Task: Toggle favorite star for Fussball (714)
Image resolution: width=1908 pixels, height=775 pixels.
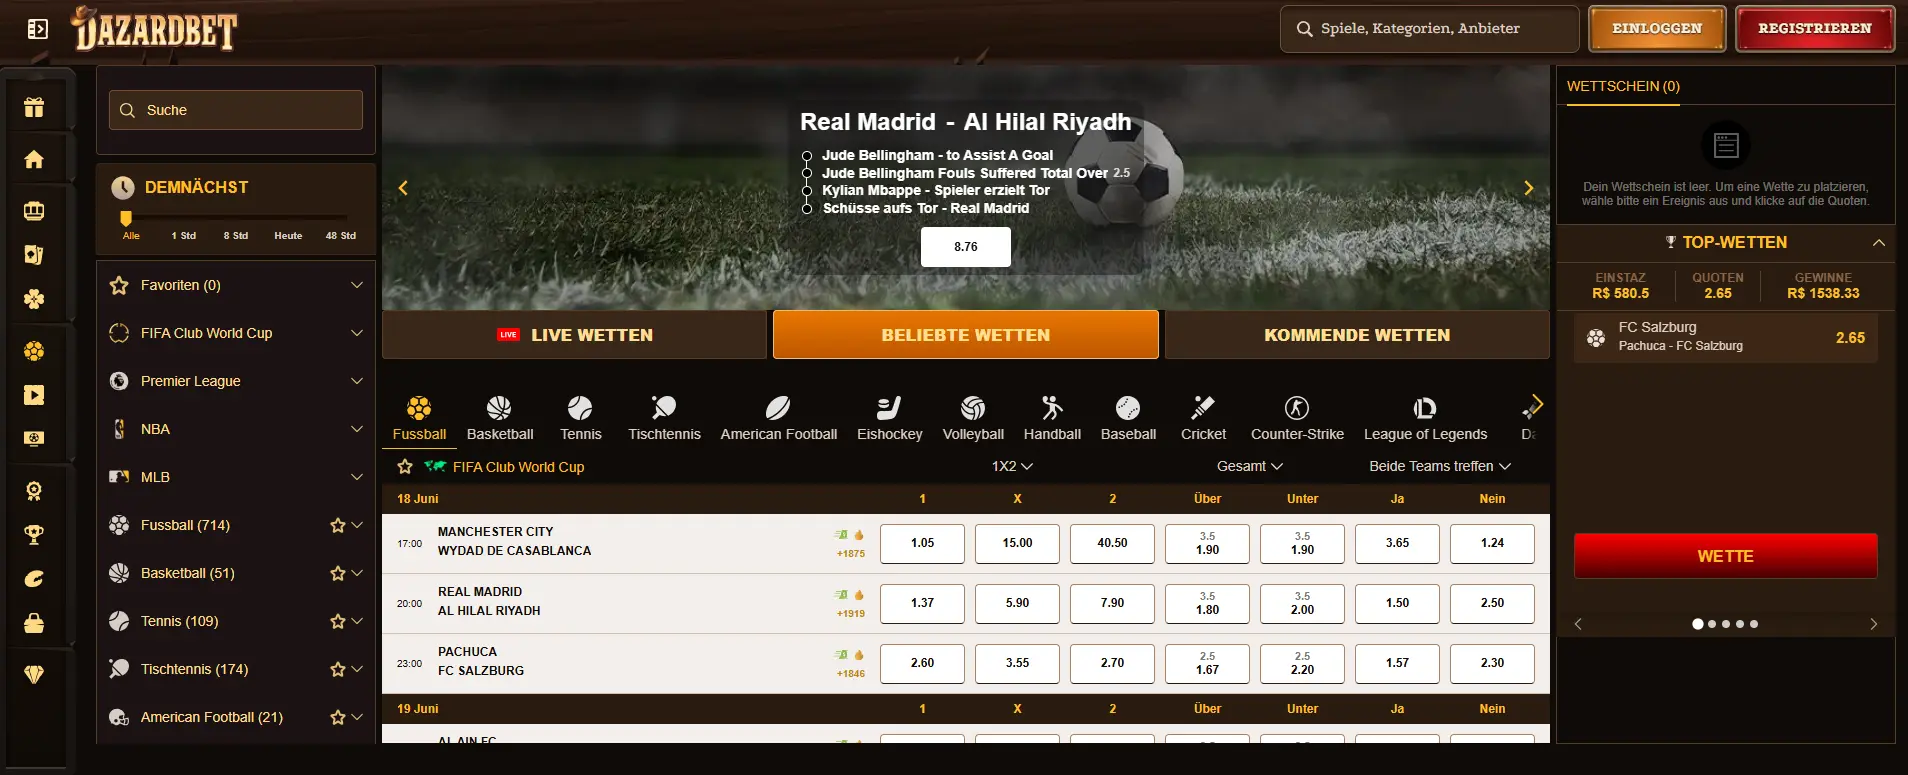Action: 338,525
